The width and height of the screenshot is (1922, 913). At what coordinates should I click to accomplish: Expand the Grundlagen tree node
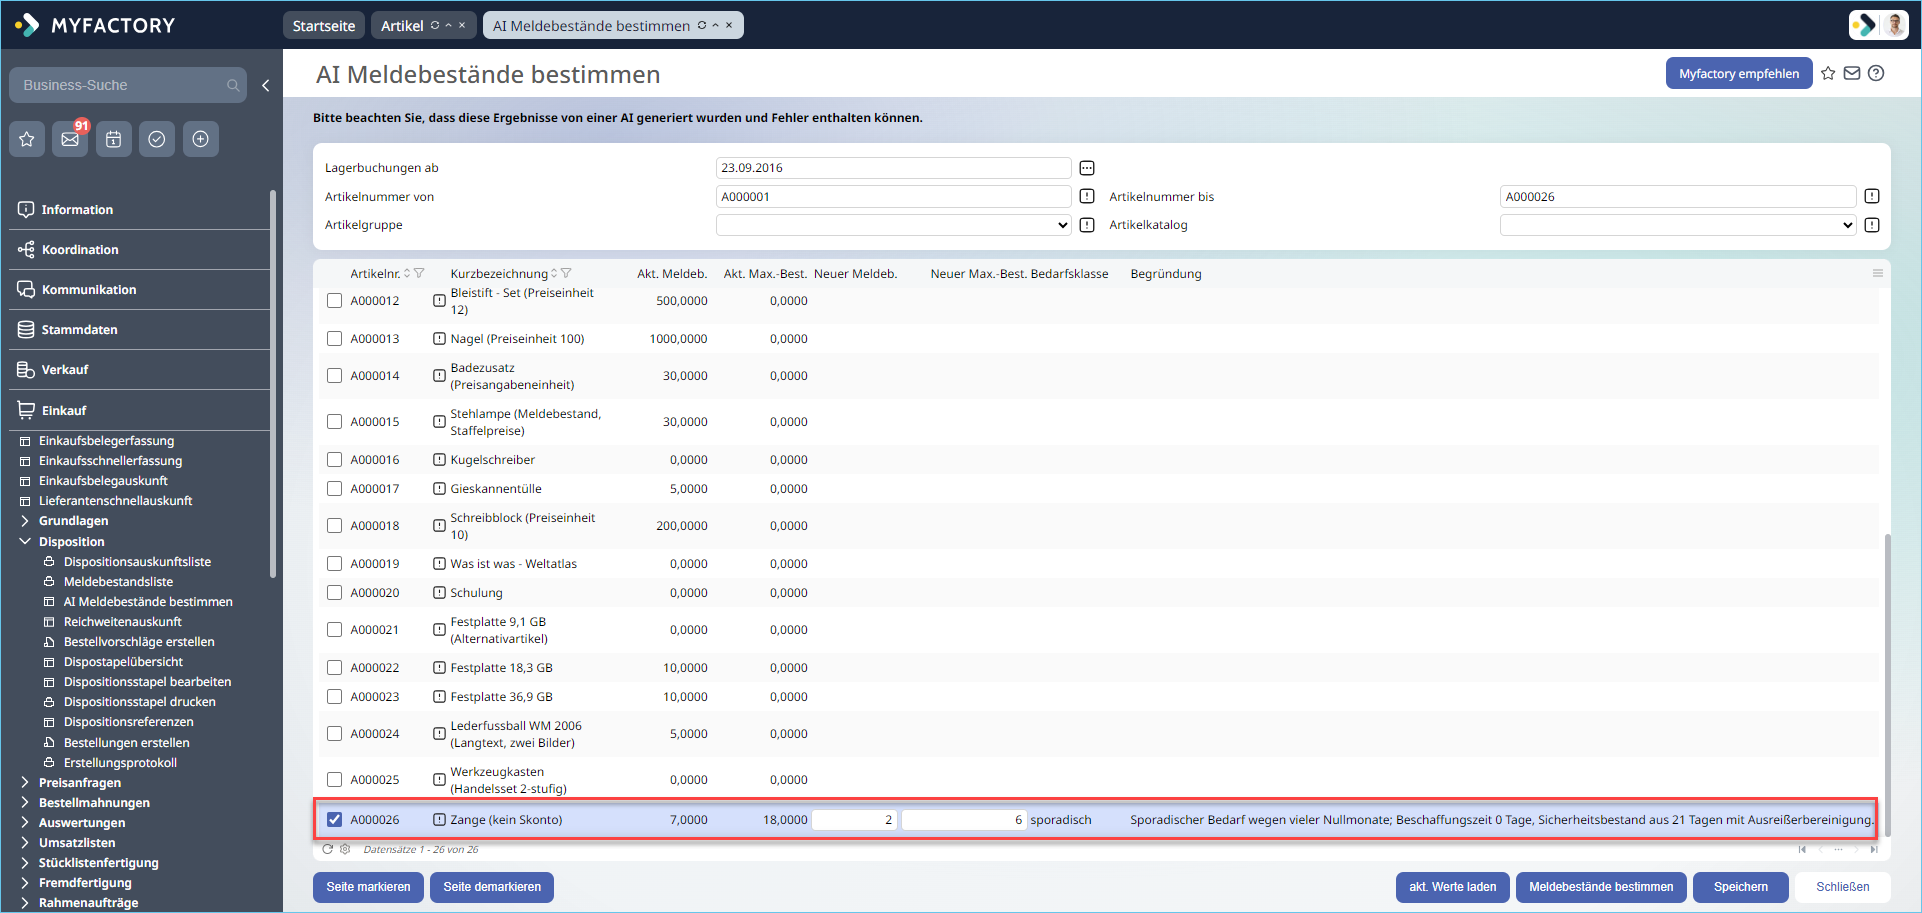pyautogui.click(x=25, y=521)
